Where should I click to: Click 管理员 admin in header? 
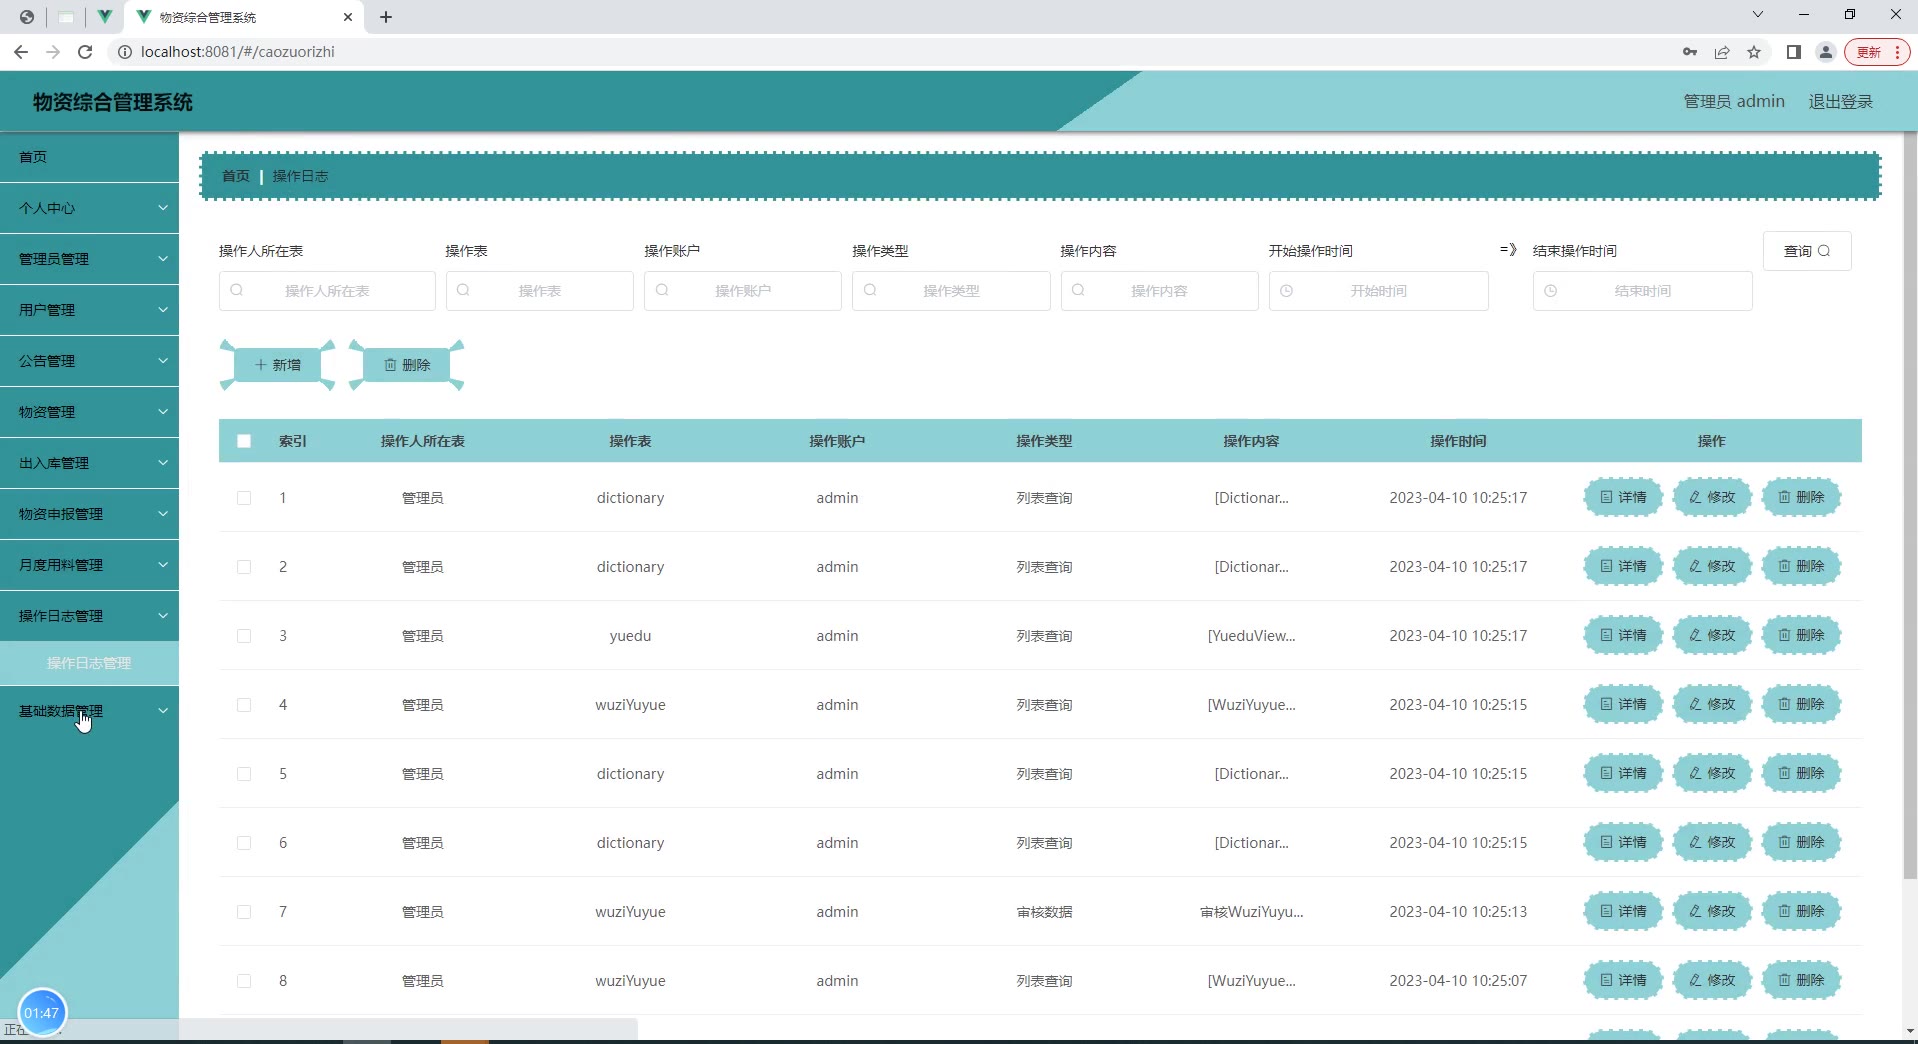coord(1734,101)
